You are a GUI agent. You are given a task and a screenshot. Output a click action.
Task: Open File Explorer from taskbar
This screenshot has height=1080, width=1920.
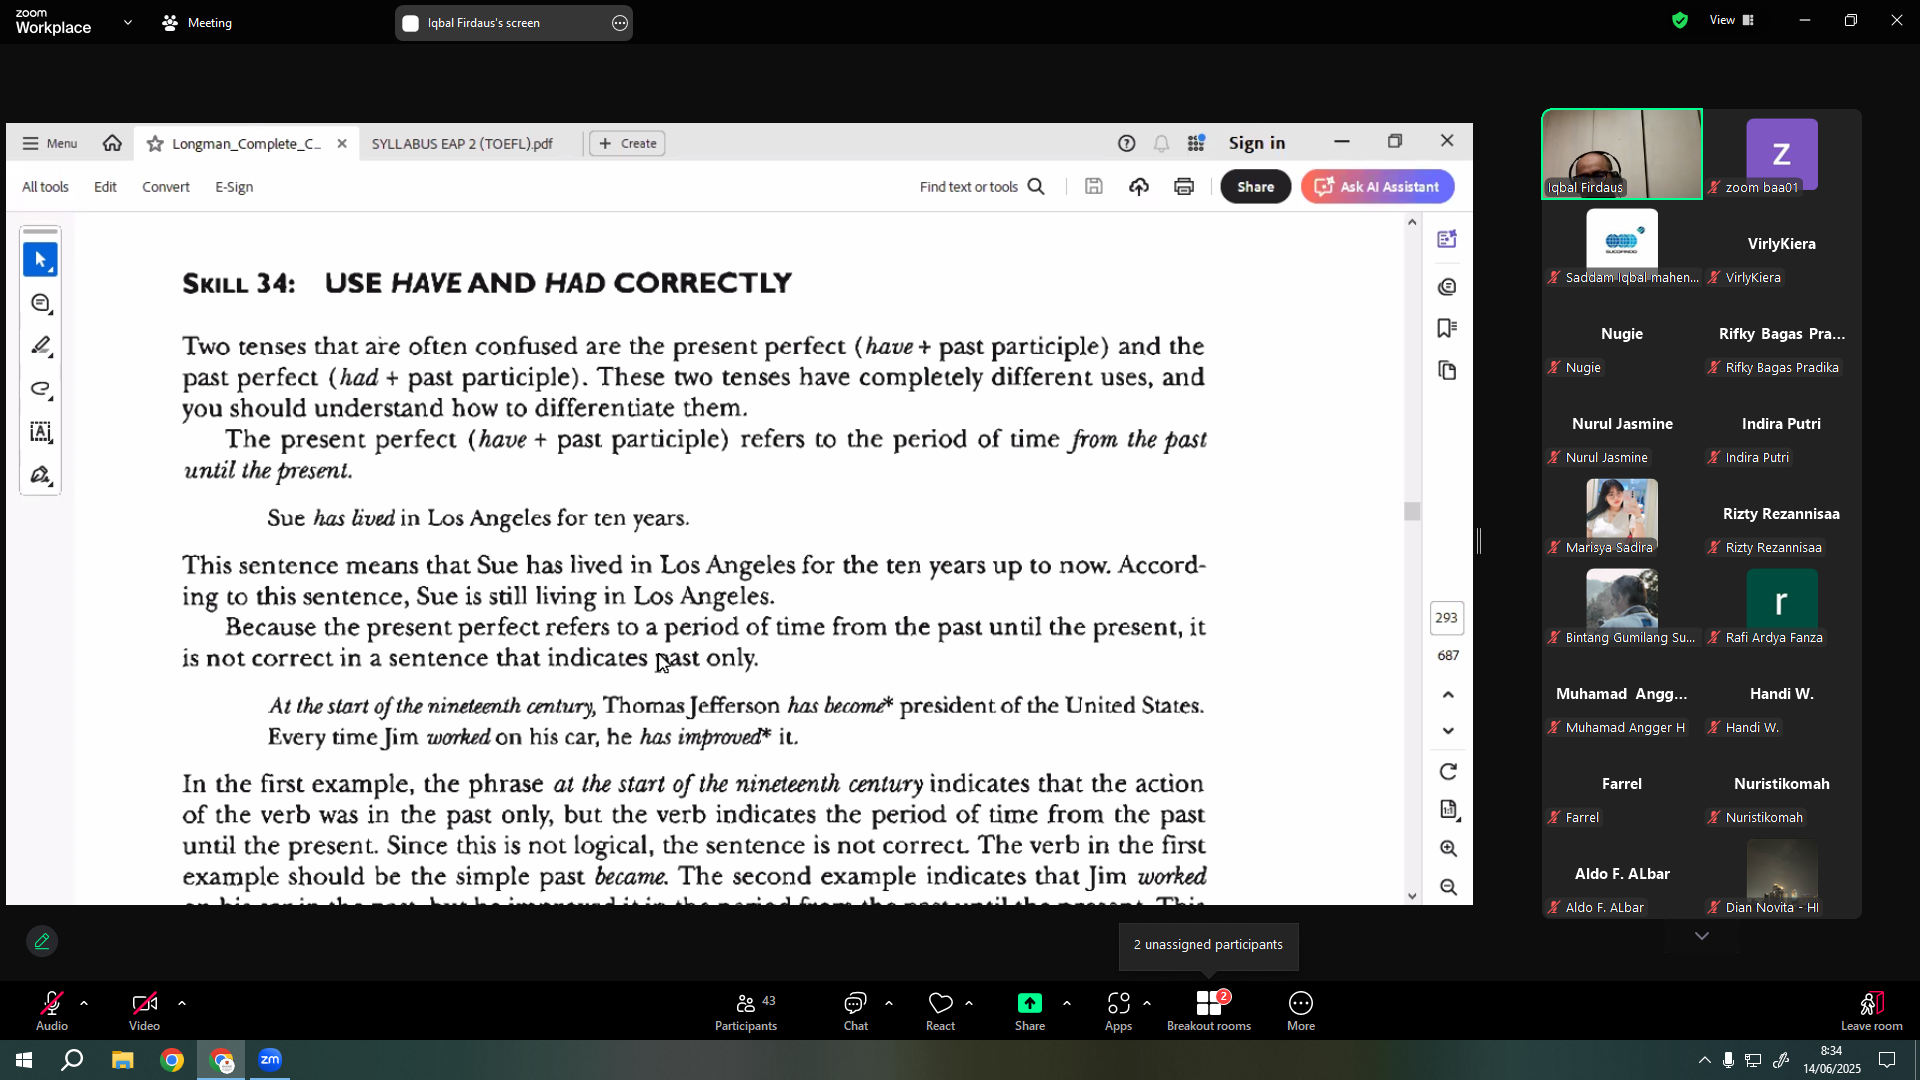coord(122,1060)
